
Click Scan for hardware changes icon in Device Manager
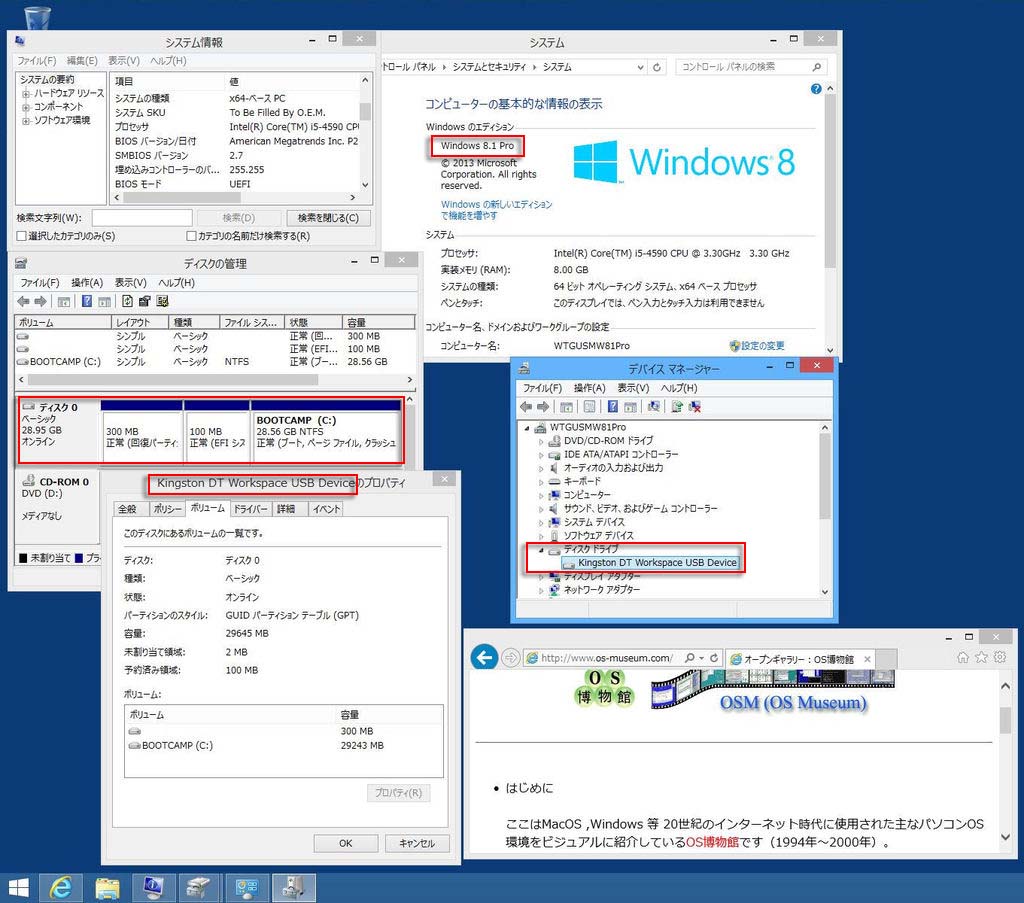(x=654, y=407)
